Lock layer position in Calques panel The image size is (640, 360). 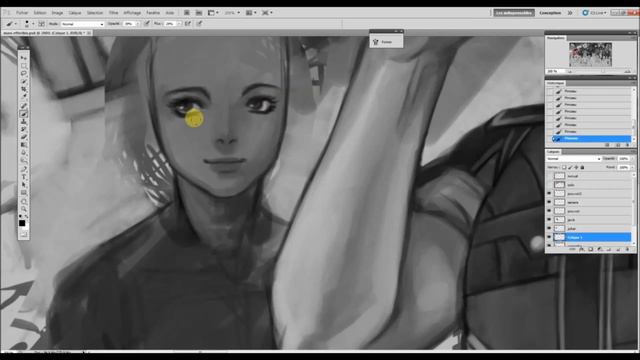pos(576,167)
